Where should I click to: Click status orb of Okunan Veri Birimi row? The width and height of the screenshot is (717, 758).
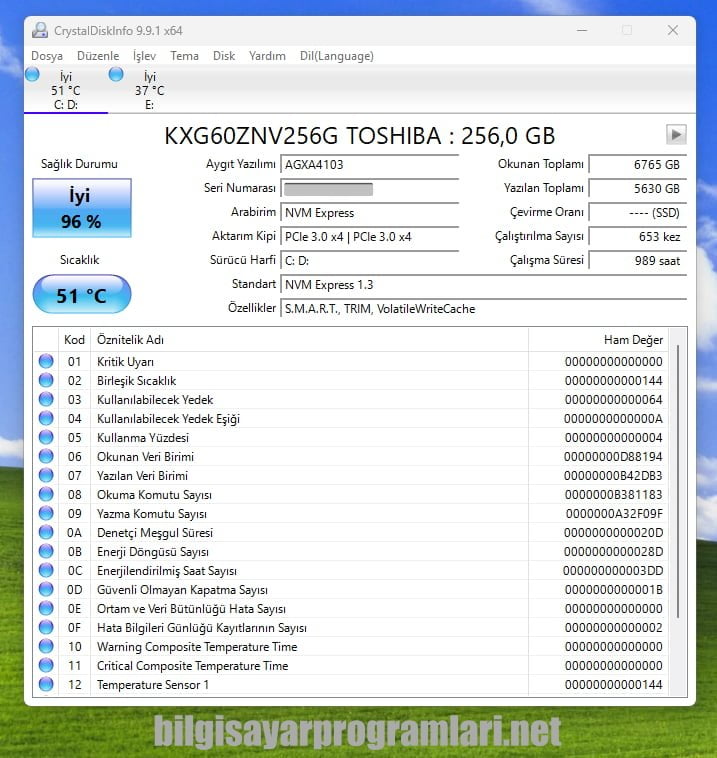(46, 456)
